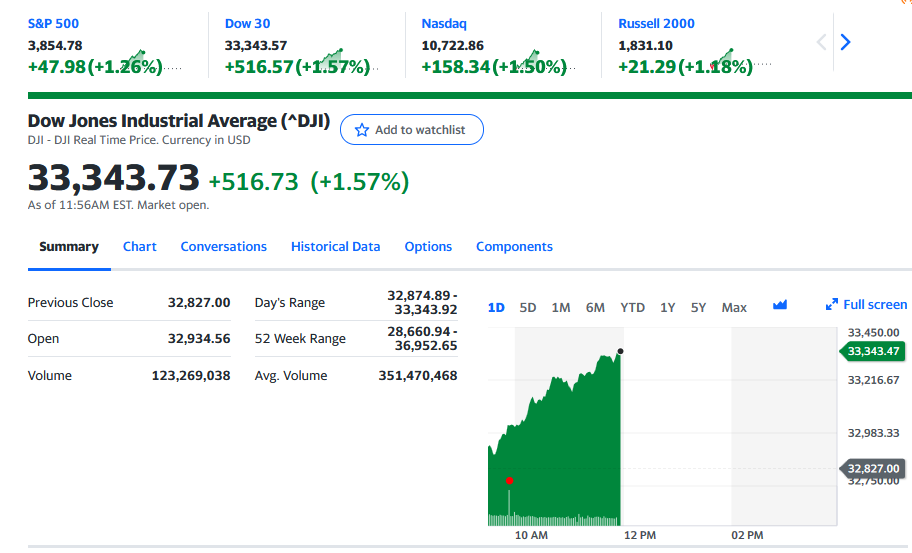
Task: Click the current price dot on chart
Action: pos(621,351)
